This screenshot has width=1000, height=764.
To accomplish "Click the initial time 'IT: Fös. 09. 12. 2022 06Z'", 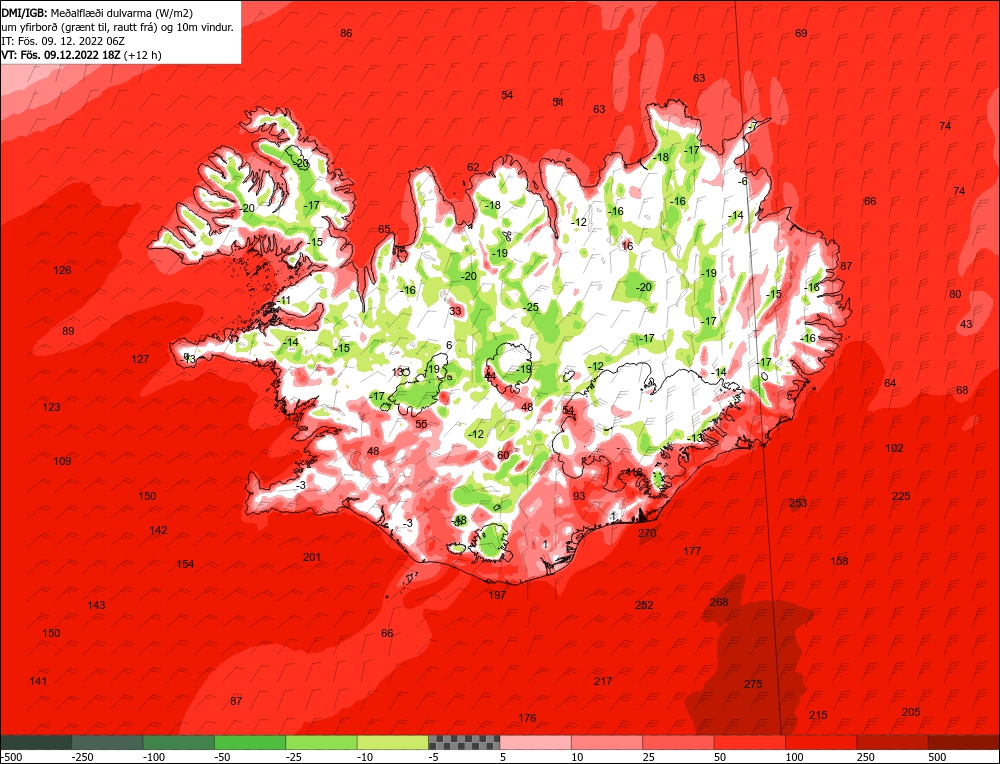I will 63,41.
